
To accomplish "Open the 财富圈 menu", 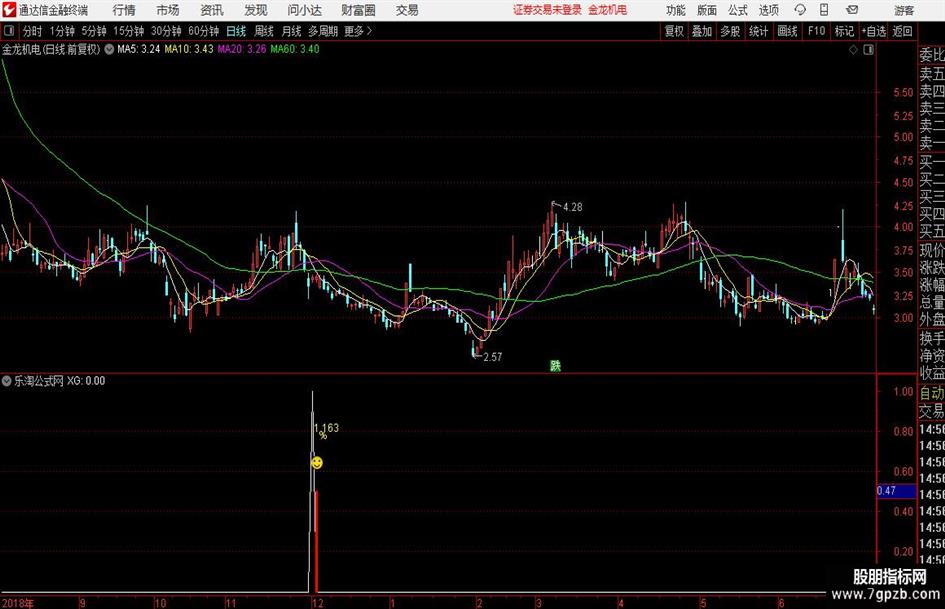I will [358, 10].
